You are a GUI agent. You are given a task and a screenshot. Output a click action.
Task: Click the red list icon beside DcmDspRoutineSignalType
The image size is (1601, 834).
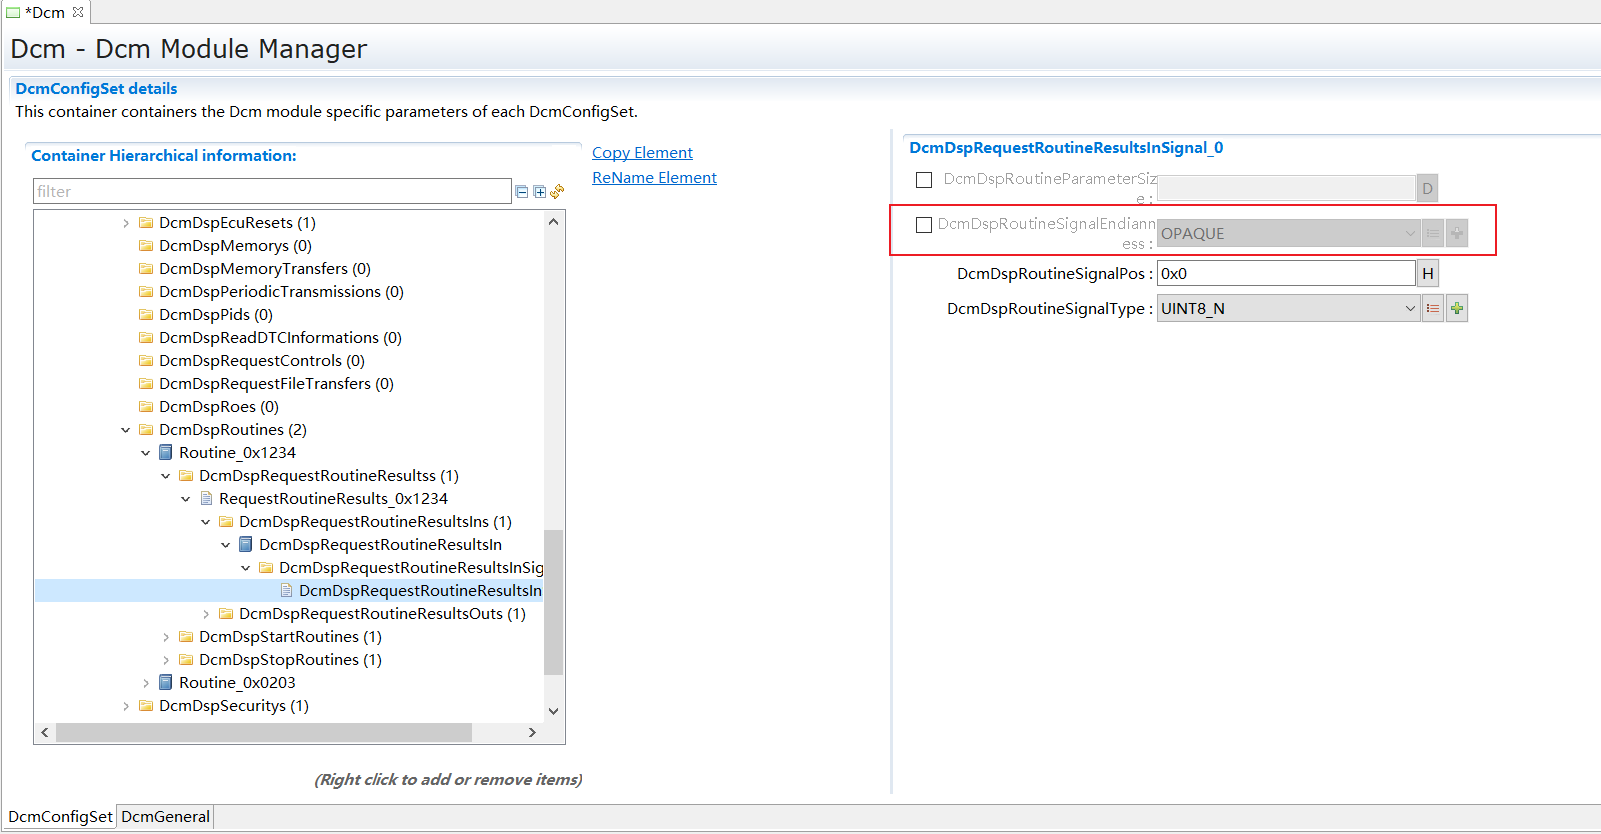1432,309
